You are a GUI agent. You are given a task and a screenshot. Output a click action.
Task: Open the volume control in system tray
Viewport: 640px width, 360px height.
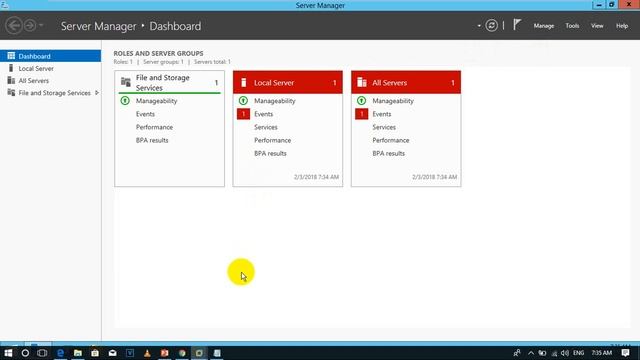(565, 353)
